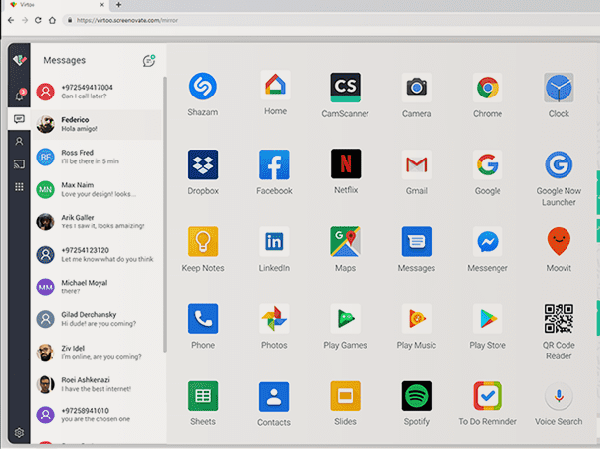Open the QR Code Reader app
This screenshot has height=449, width=600.
(x=558, y=318)
